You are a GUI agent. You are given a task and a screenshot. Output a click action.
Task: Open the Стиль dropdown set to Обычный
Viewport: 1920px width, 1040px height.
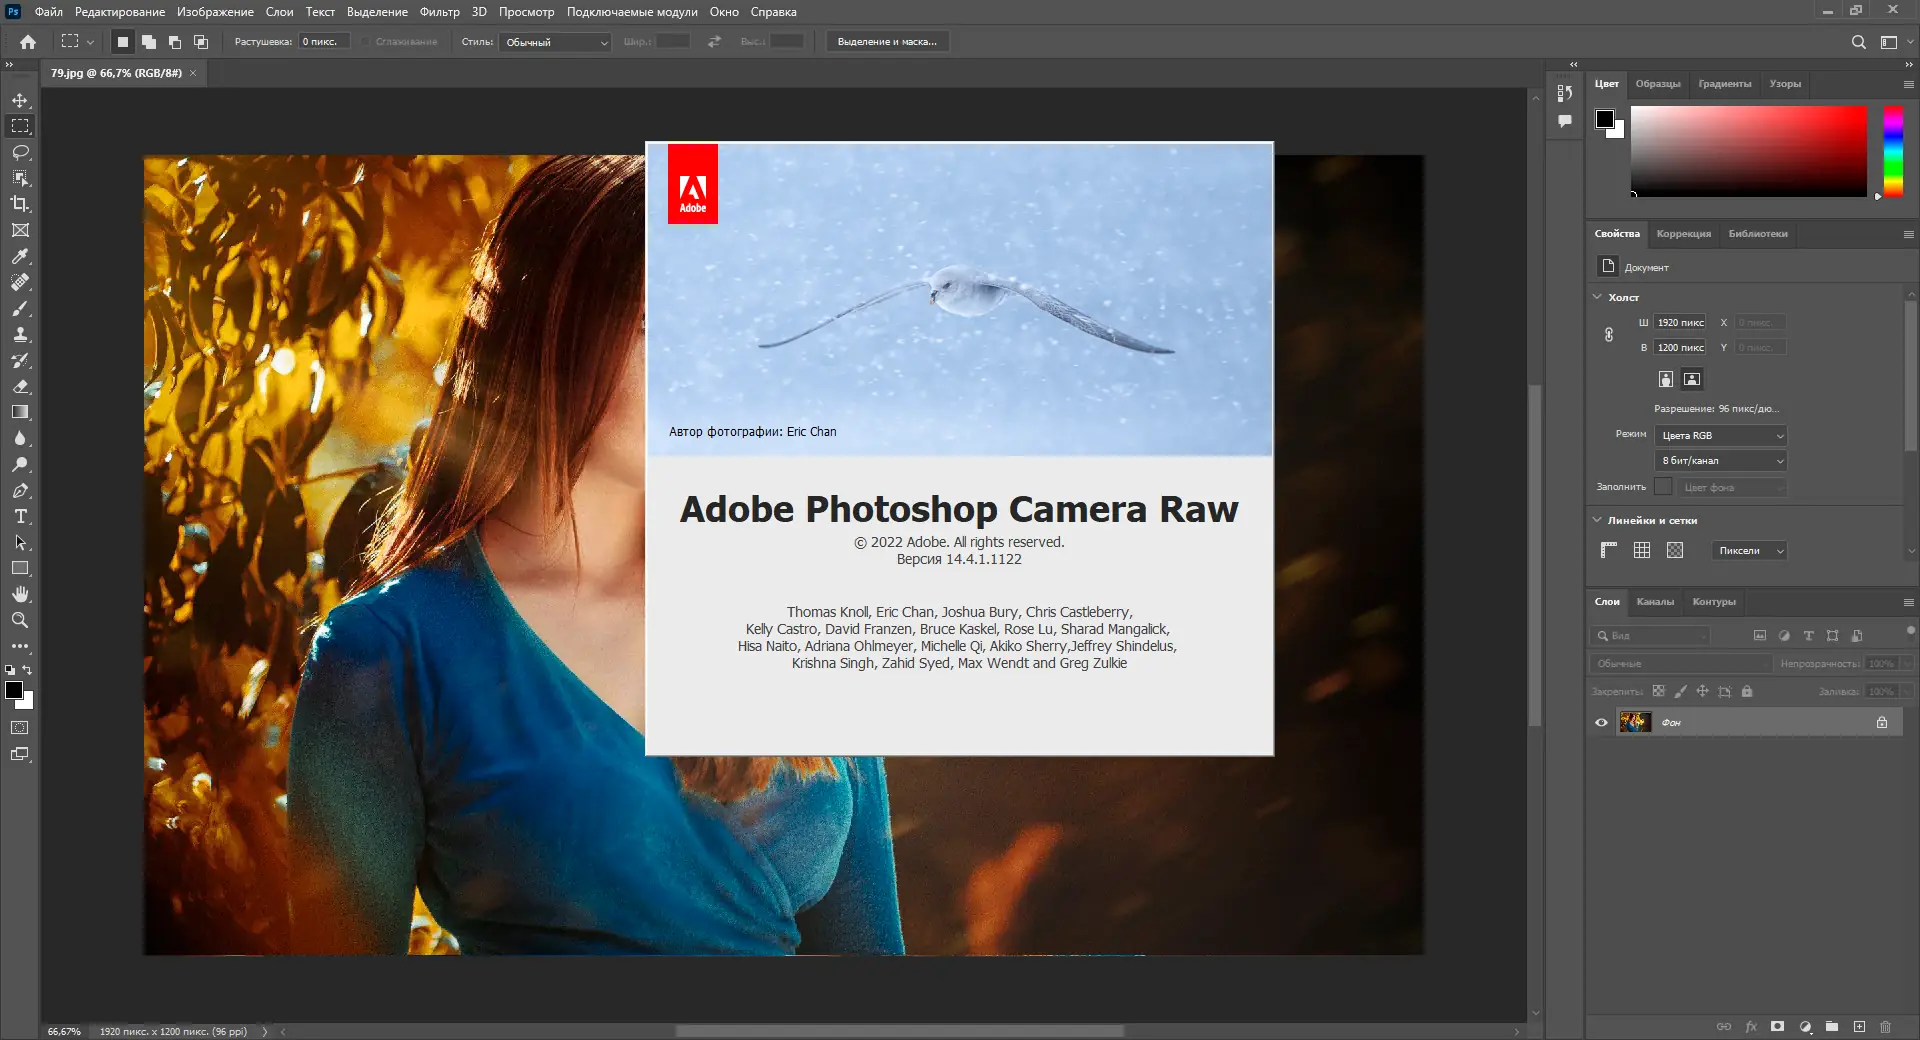(x=556, y=42)
